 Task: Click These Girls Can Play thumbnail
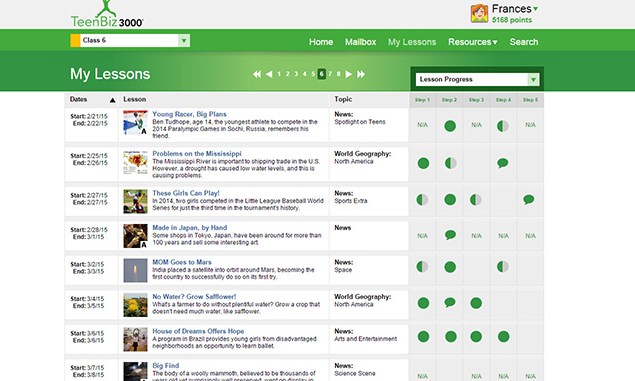point(135,201)
